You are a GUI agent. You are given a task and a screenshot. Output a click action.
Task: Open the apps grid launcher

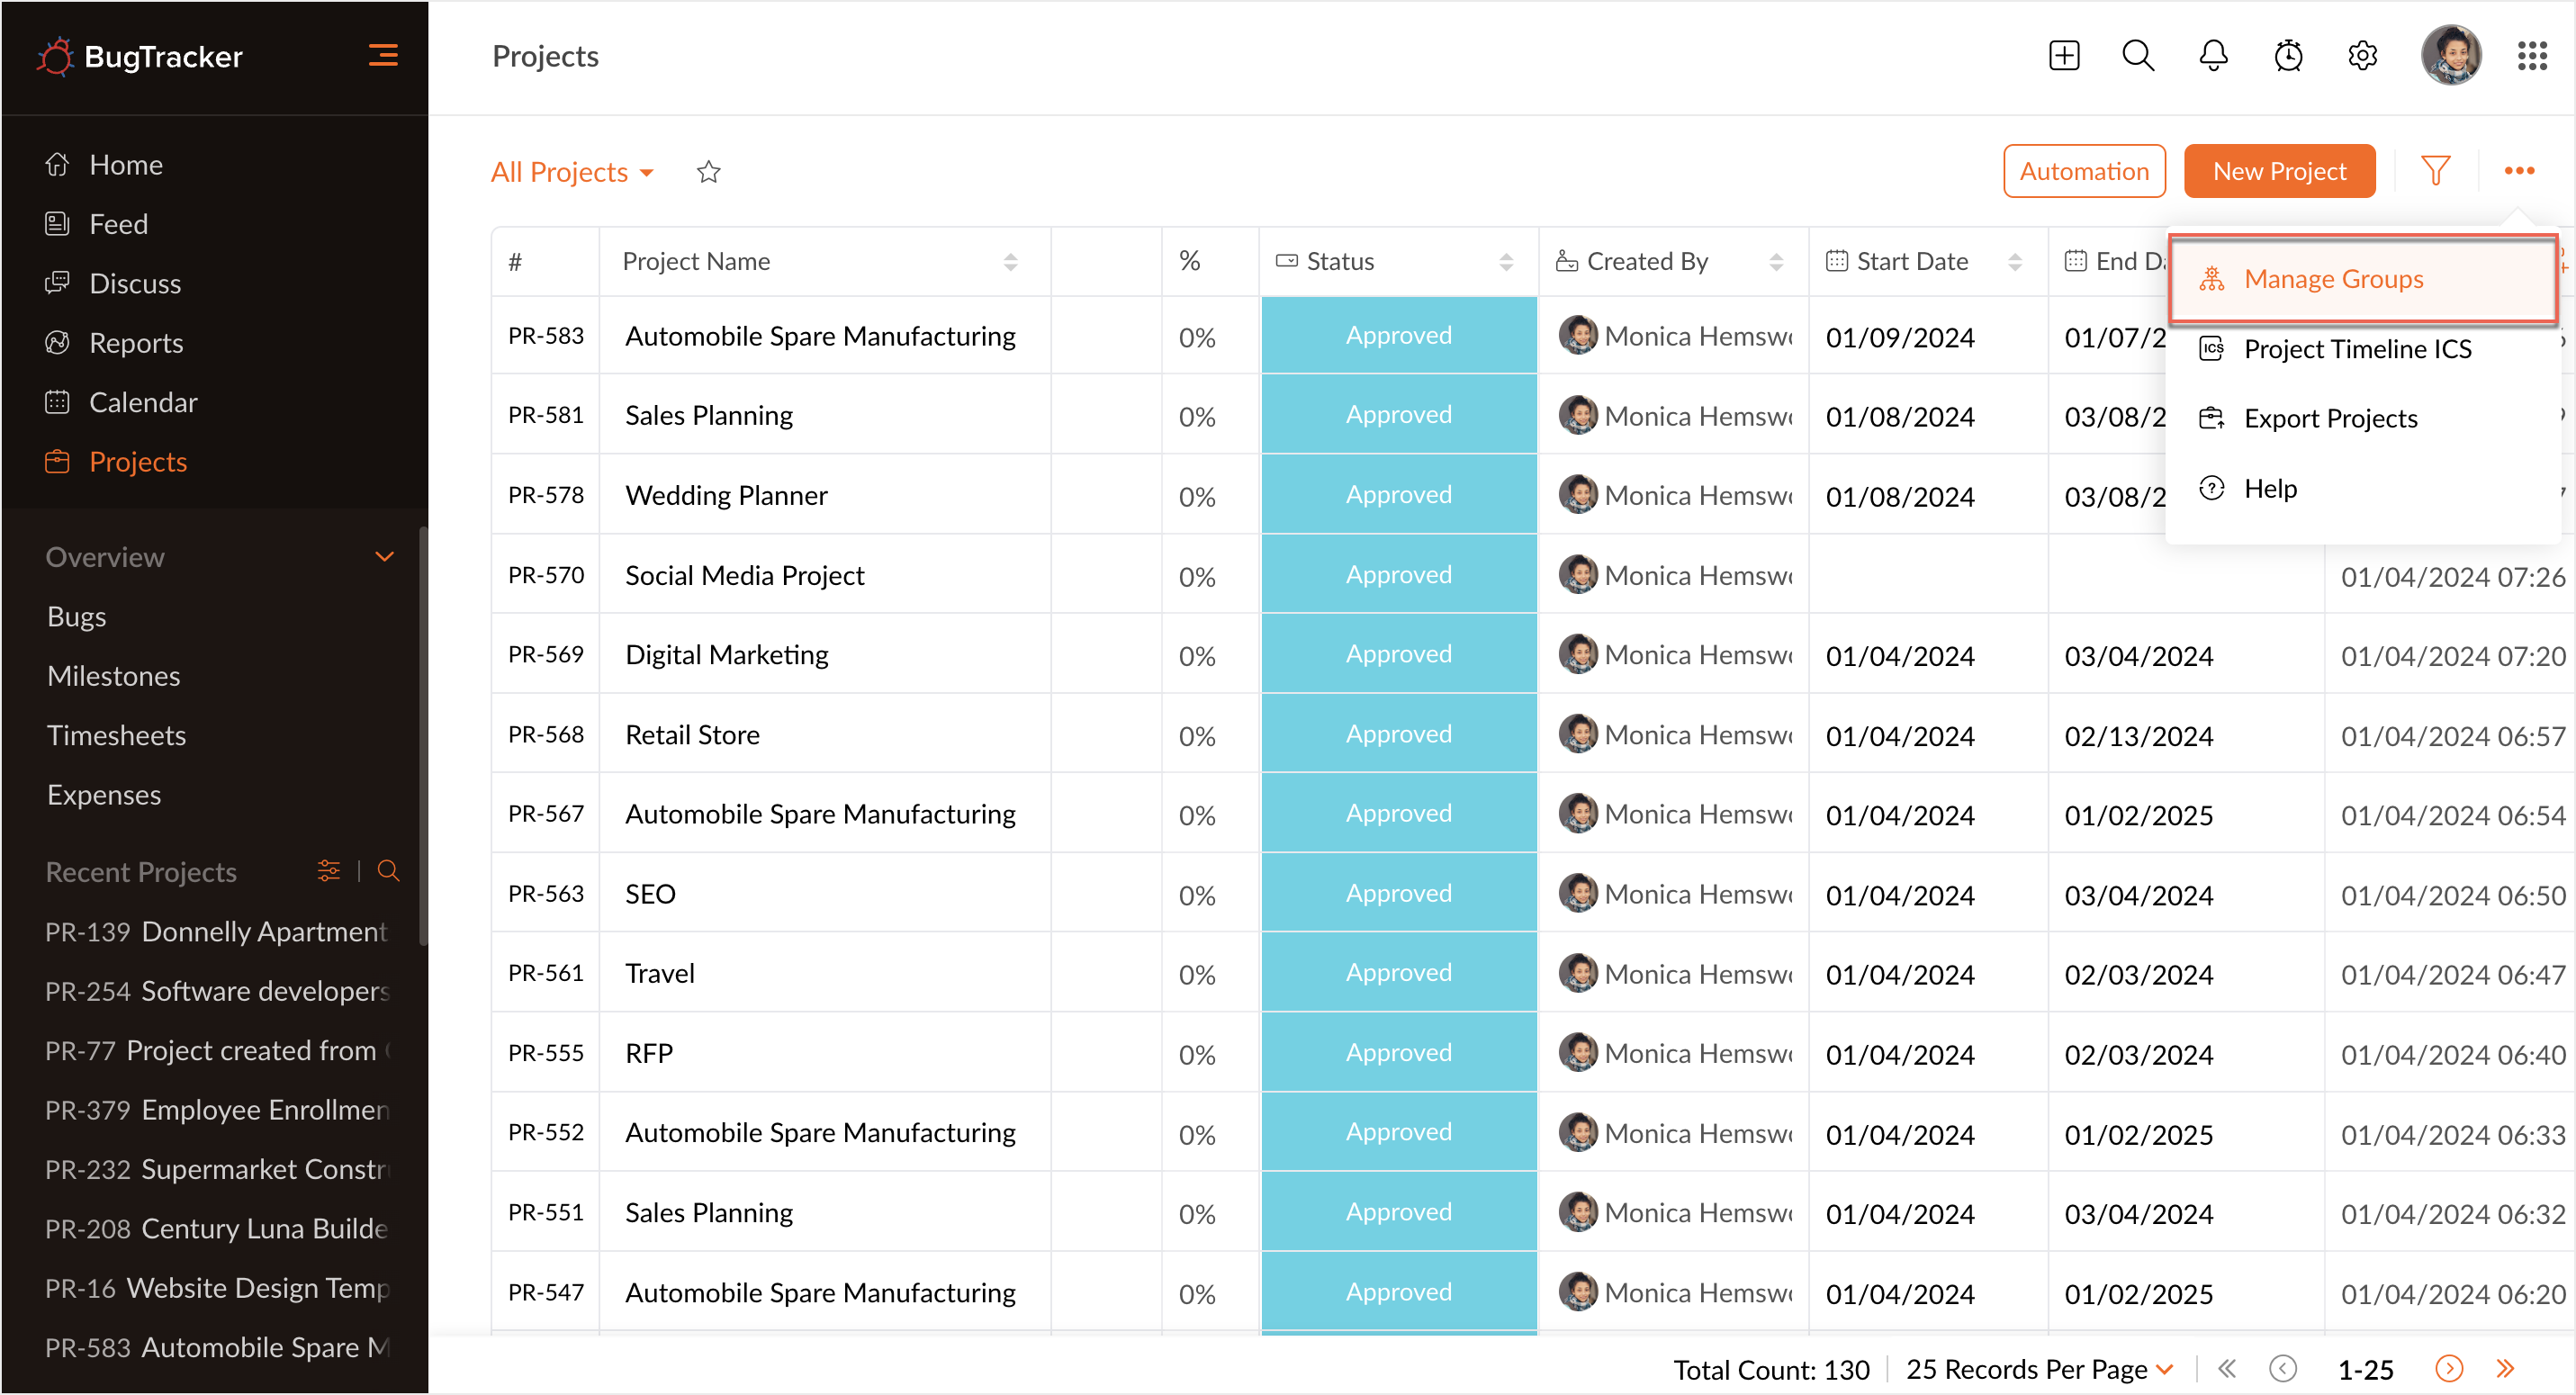[x=2532, y=55]
